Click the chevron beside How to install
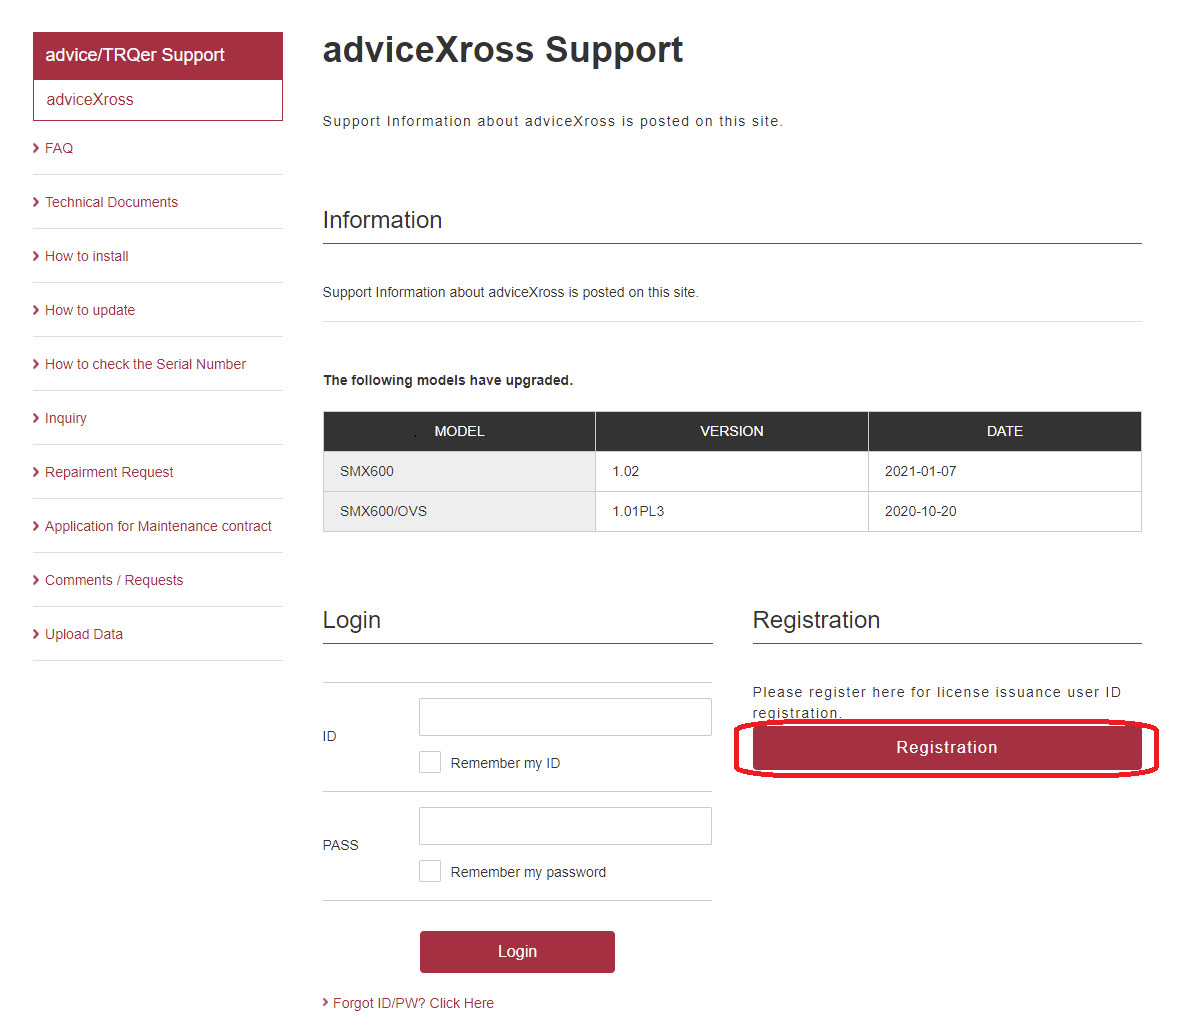Image resolution: width=1186 pixels, height=1032 pixels. click(36, 256)
